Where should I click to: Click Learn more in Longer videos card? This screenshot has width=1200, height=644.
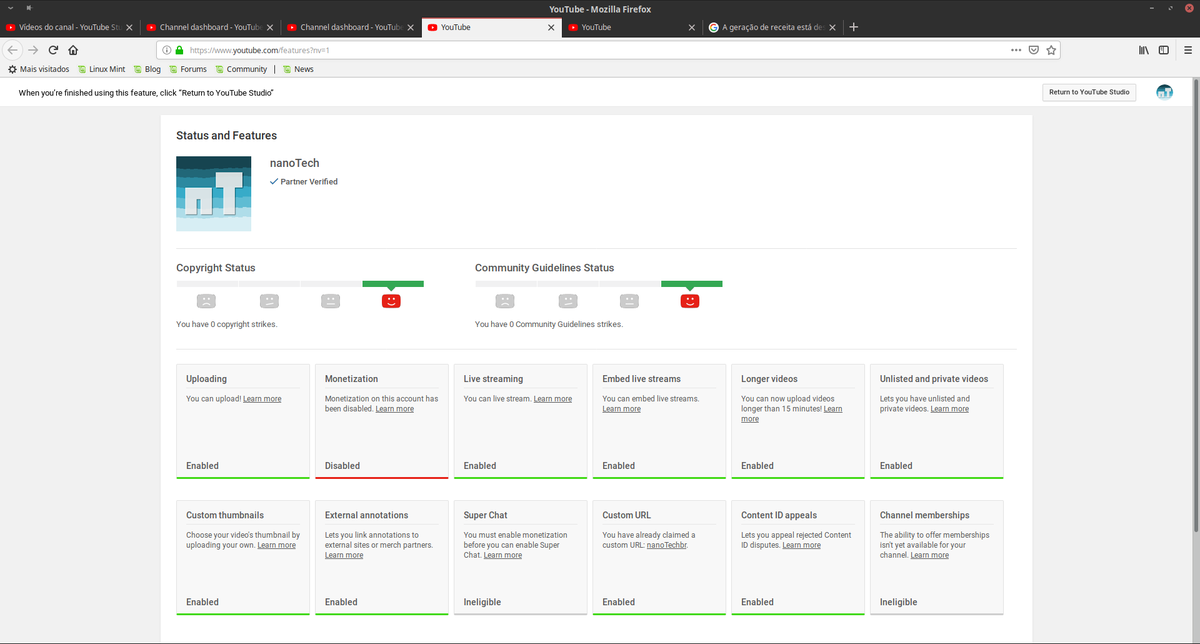pyautogui.click(x=792, y=414)
